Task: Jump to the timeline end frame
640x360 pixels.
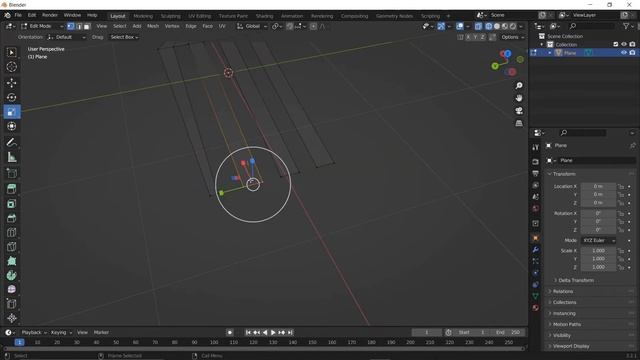Action: pyautogui.click(x=290, y=333)
